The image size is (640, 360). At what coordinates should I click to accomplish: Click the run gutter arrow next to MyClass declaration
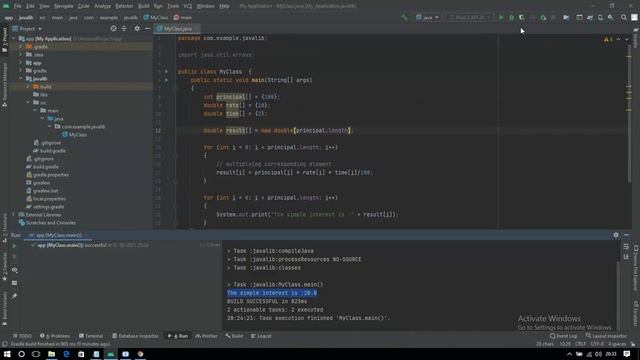point(166,71)
